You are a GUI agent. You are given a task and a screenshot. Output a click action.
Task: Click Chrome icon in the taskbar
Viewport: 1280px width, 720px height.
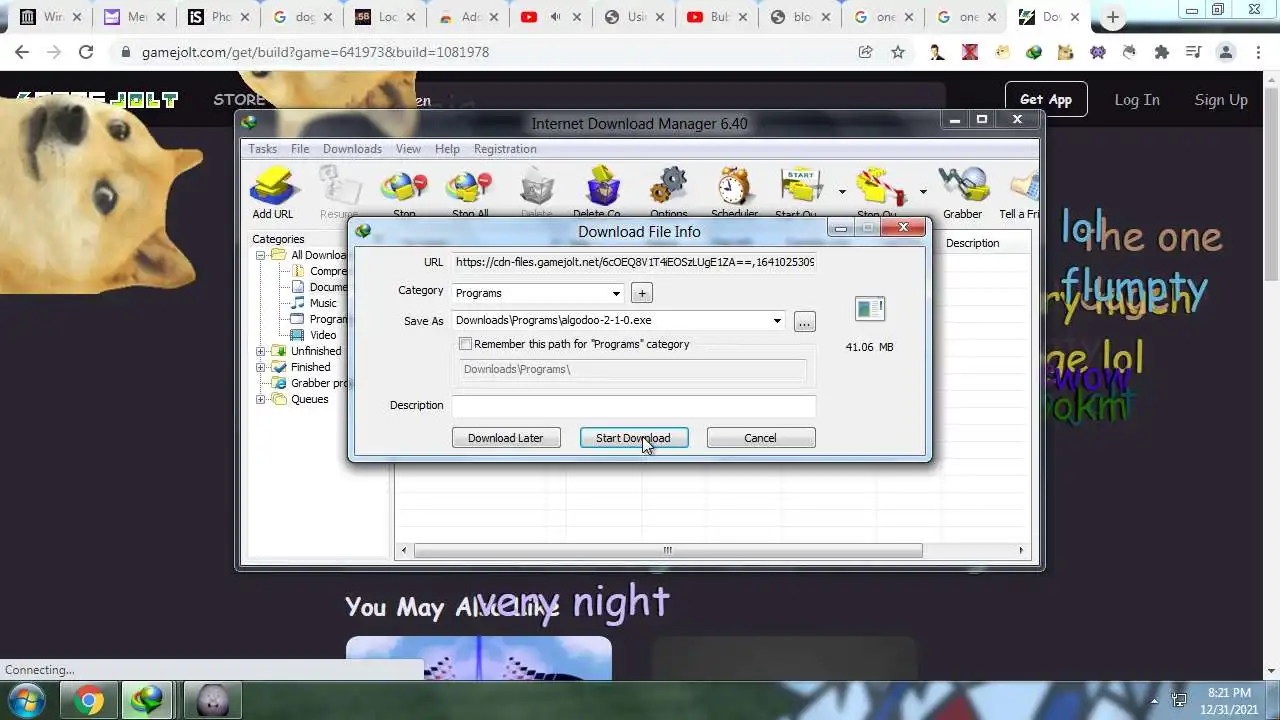coord(88,700)
